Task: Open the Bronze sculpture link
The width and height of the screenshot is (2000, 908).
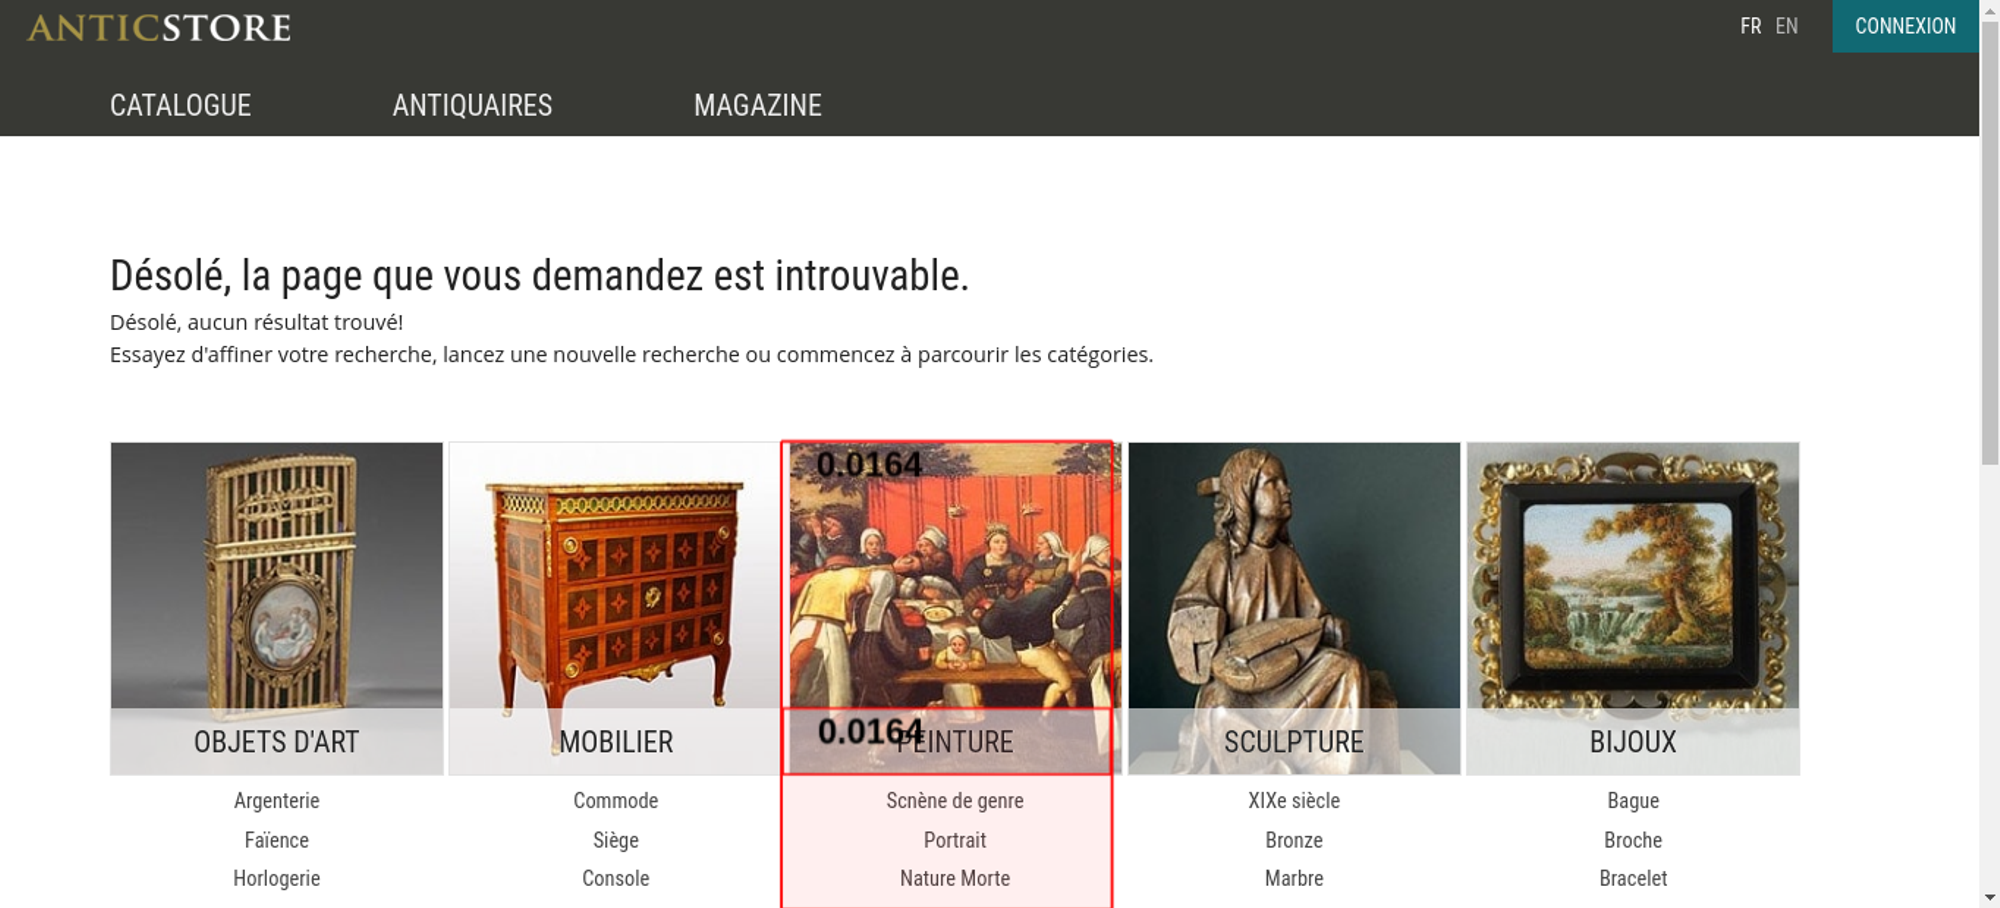Action: pos(1294,840)
